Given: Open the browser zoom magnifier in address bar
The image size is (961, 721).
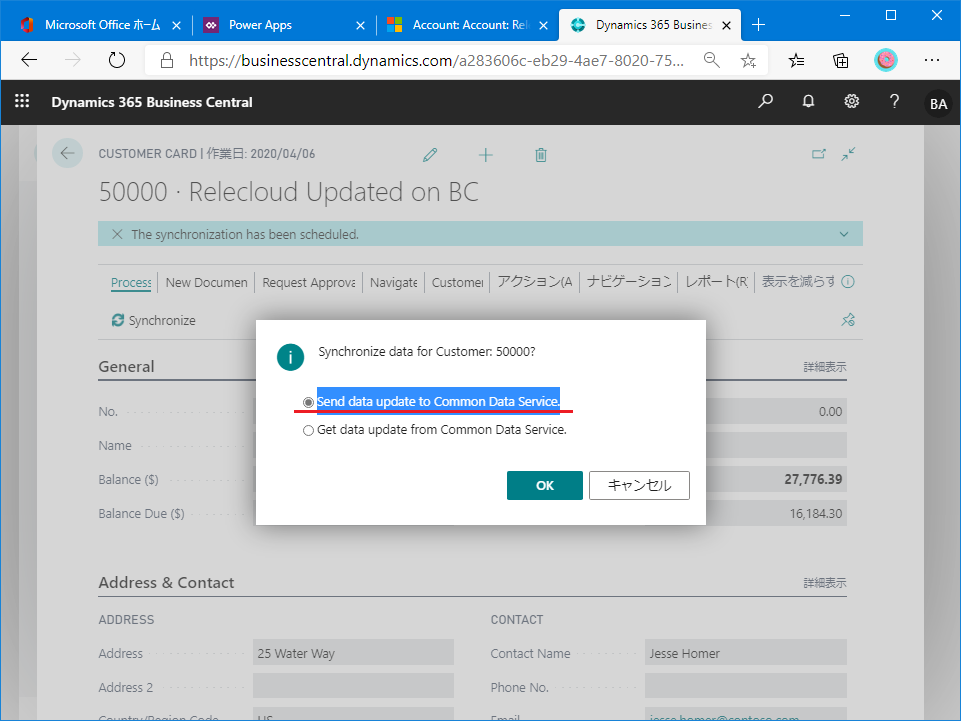Looking at the screenshot, I should pyautogui.click(x=712, y=59).
